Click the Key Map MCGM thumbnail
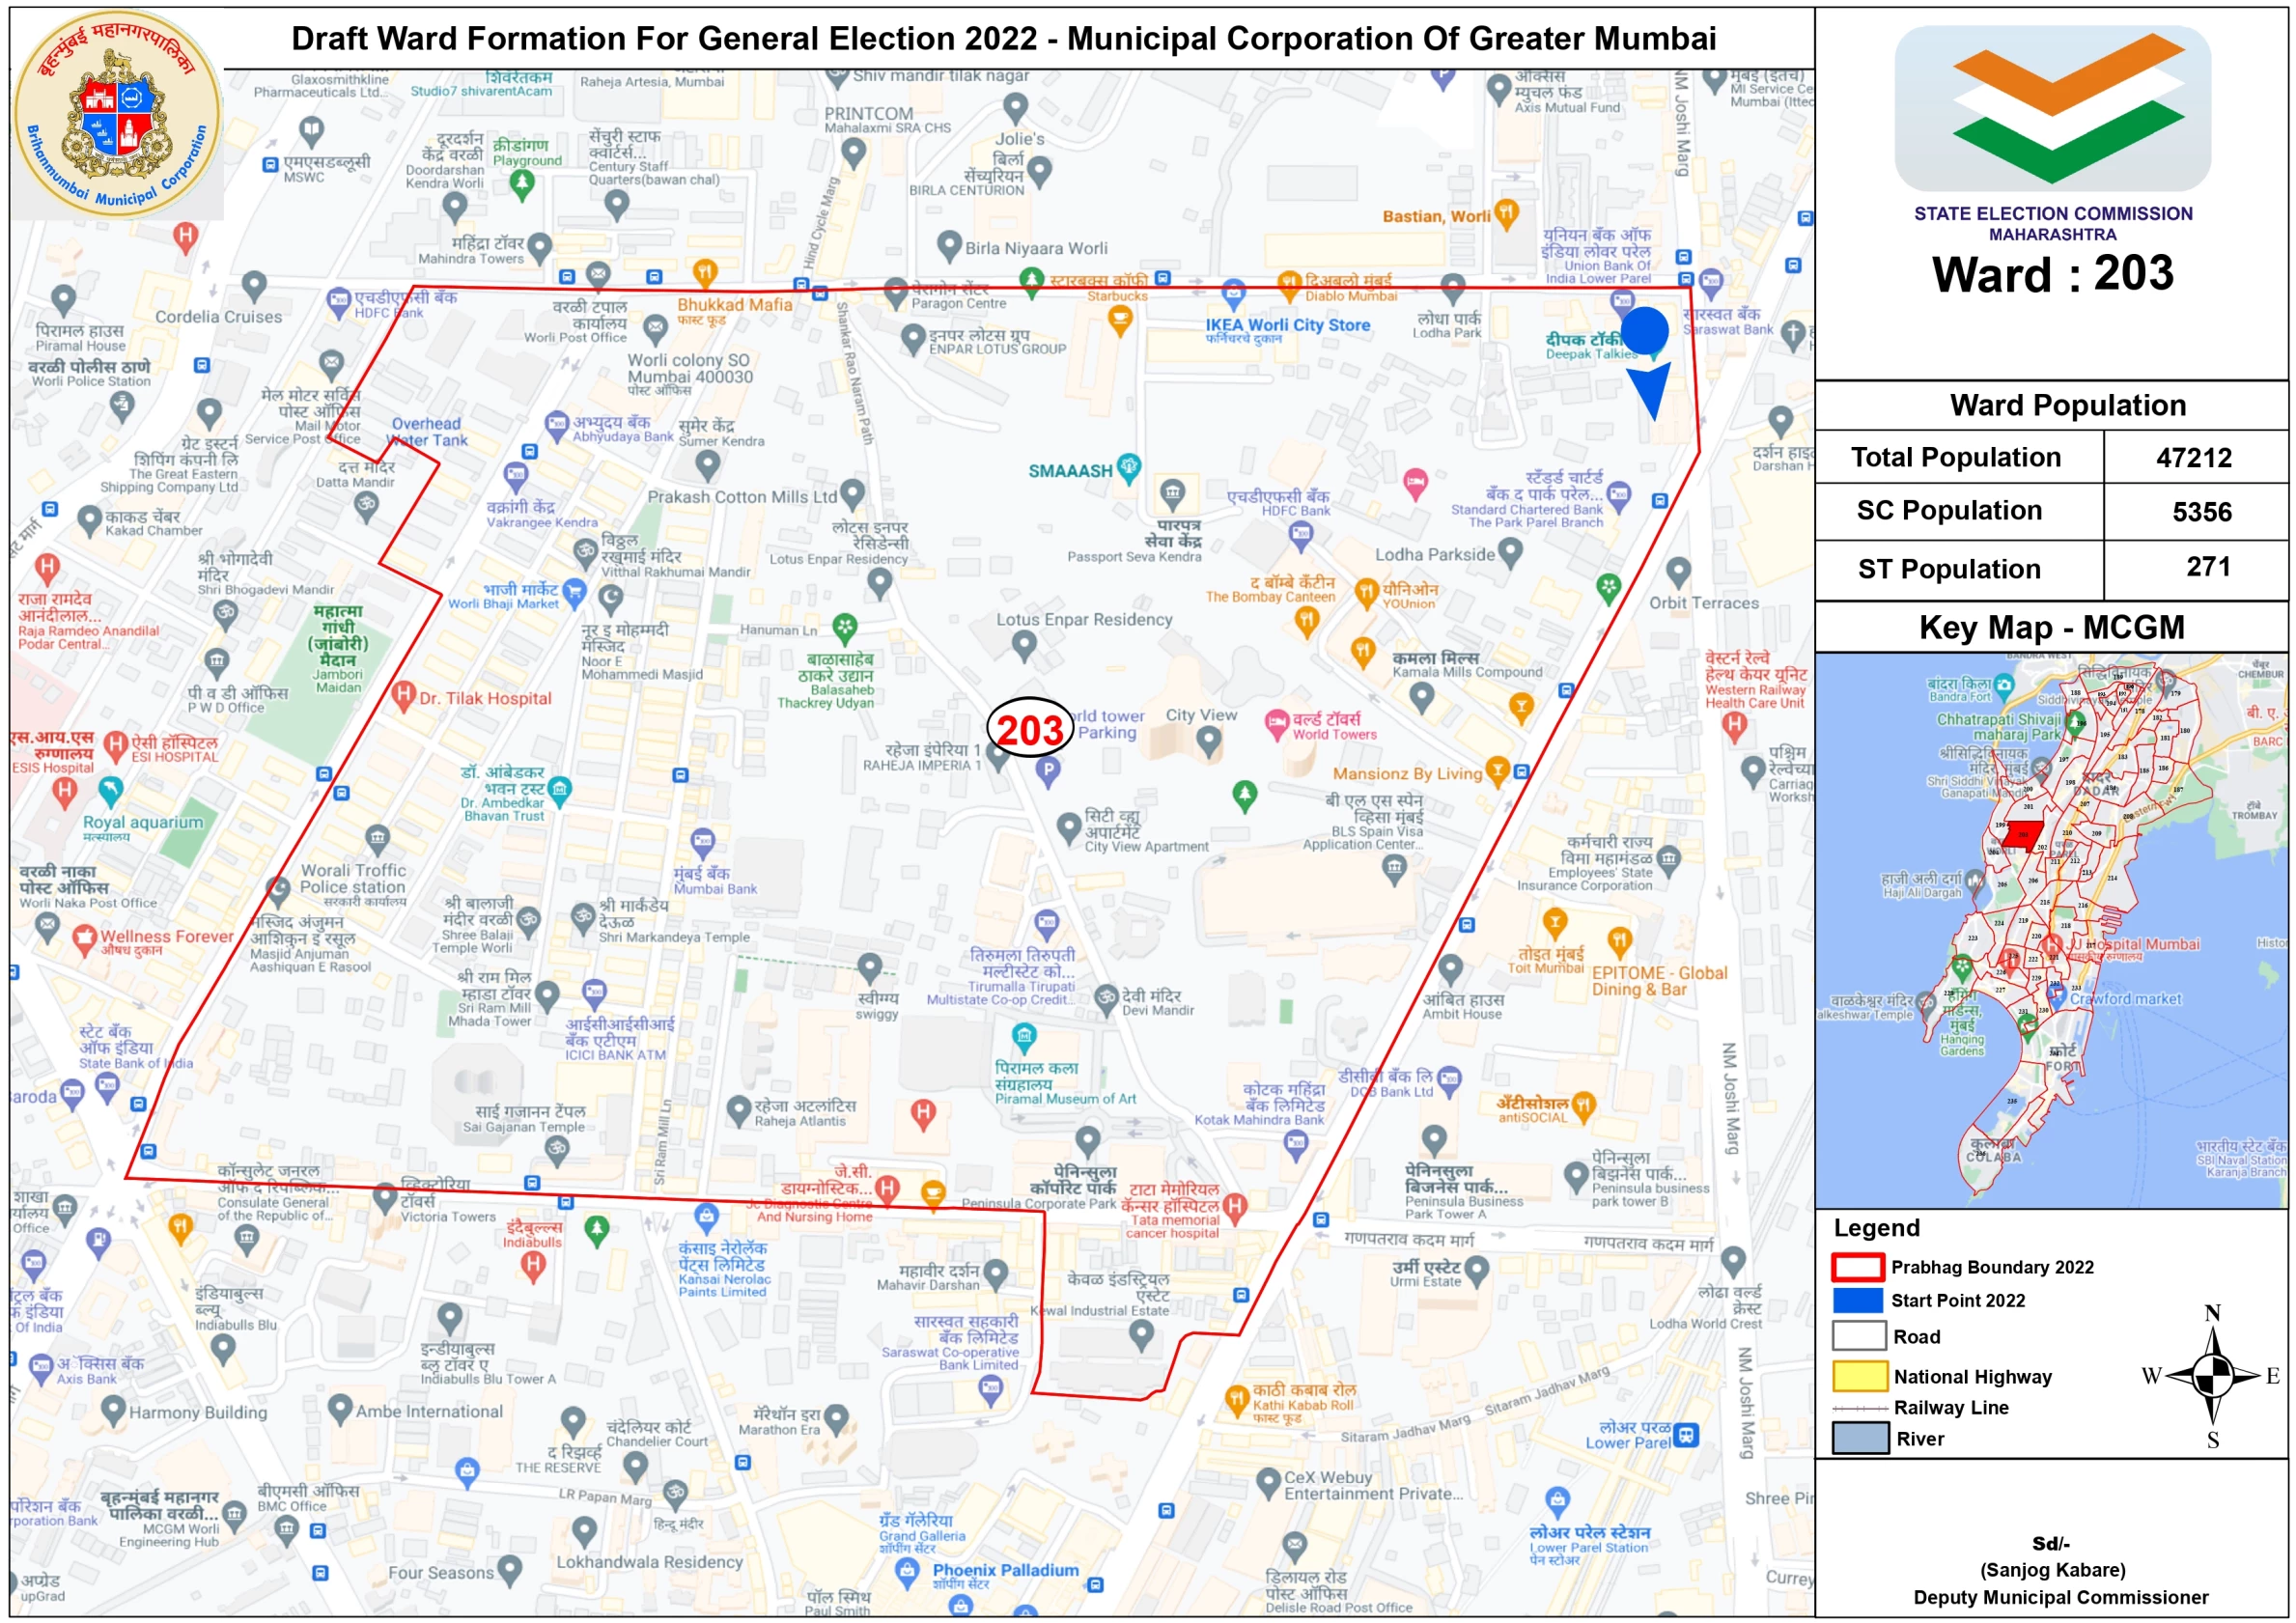 [2051, 930]
